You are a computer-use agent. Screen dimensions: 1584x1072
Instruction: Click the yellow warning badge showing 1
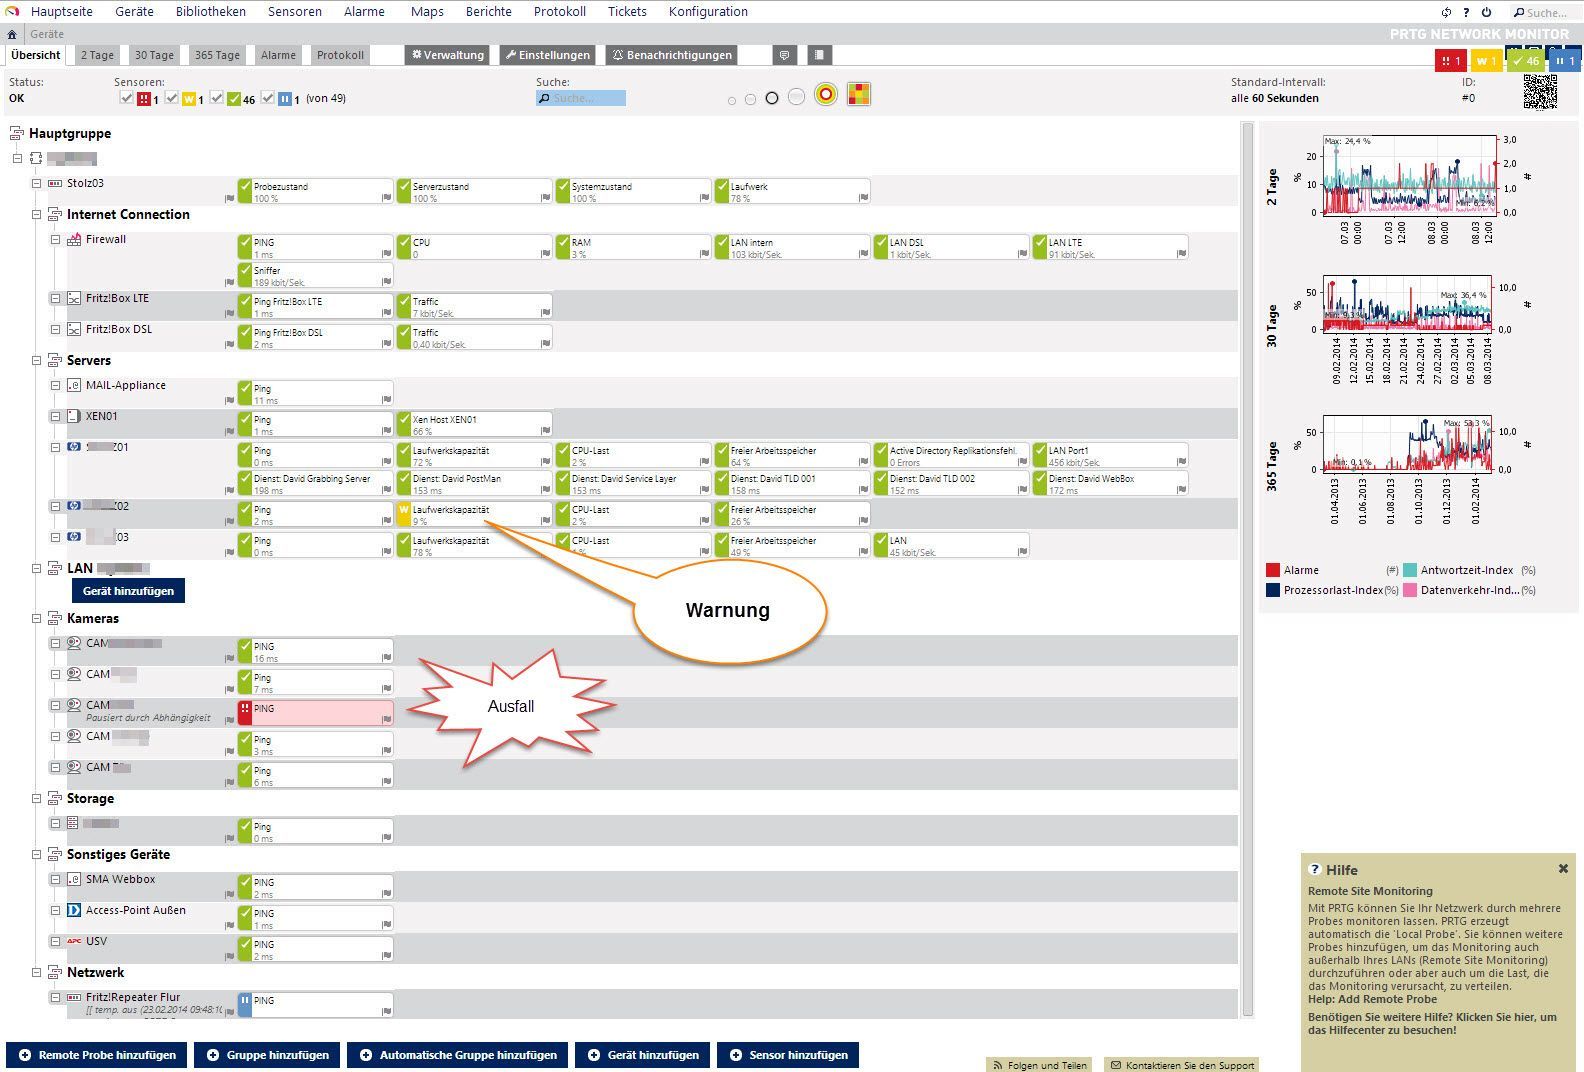tap(1487, 61)
